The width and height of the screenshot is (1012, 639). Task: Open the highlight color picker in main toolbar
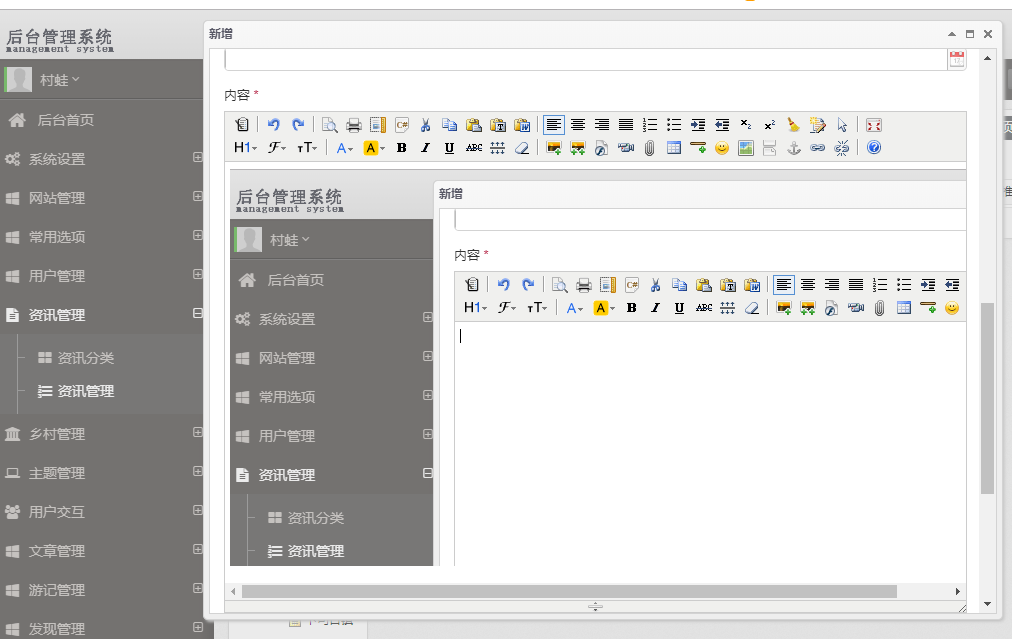tap(374, 148)
